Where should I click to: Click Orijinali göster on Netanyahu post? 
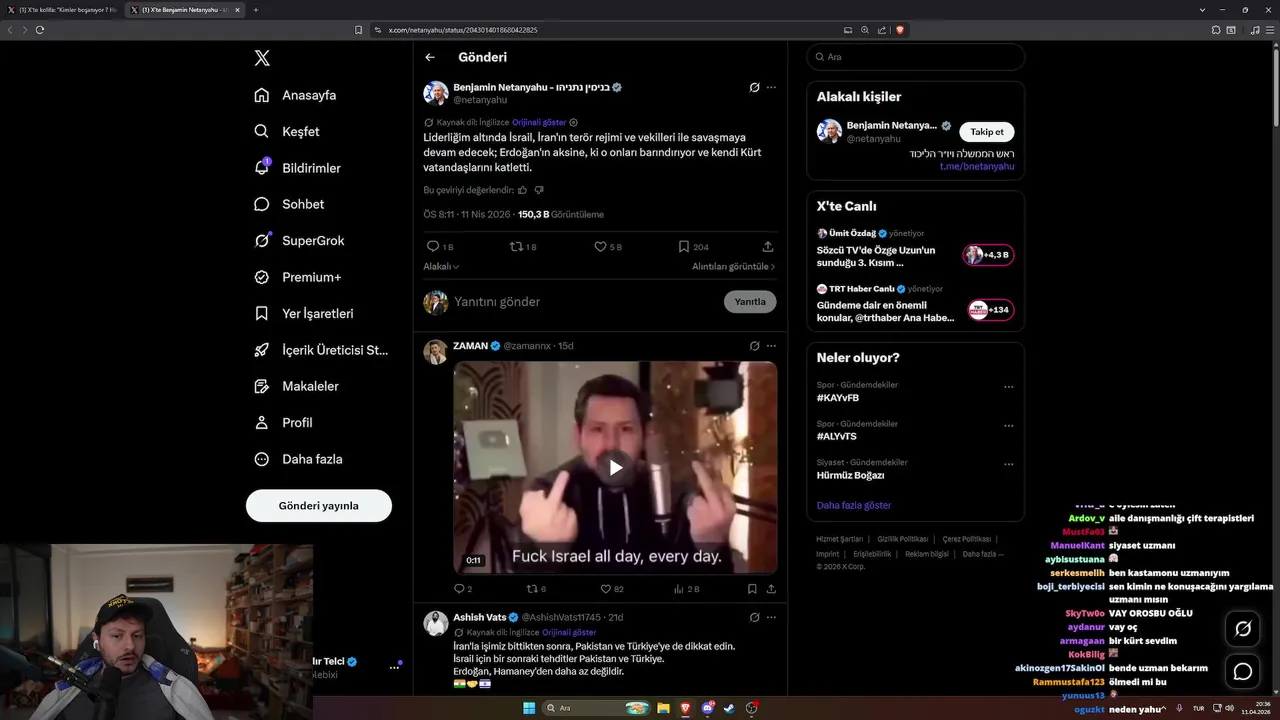539,122
